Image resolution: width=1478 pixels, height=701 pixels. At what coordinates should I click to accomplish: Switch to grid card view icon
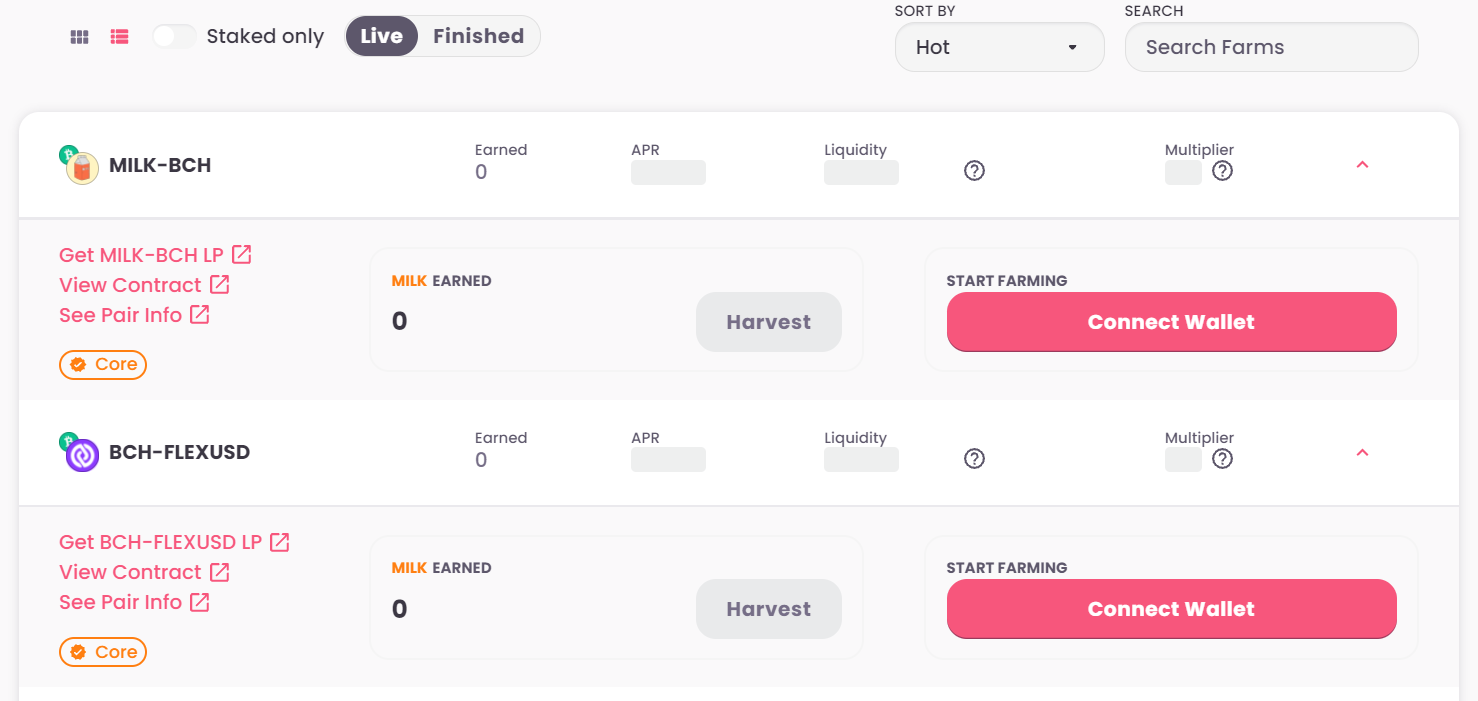(80, 37)
